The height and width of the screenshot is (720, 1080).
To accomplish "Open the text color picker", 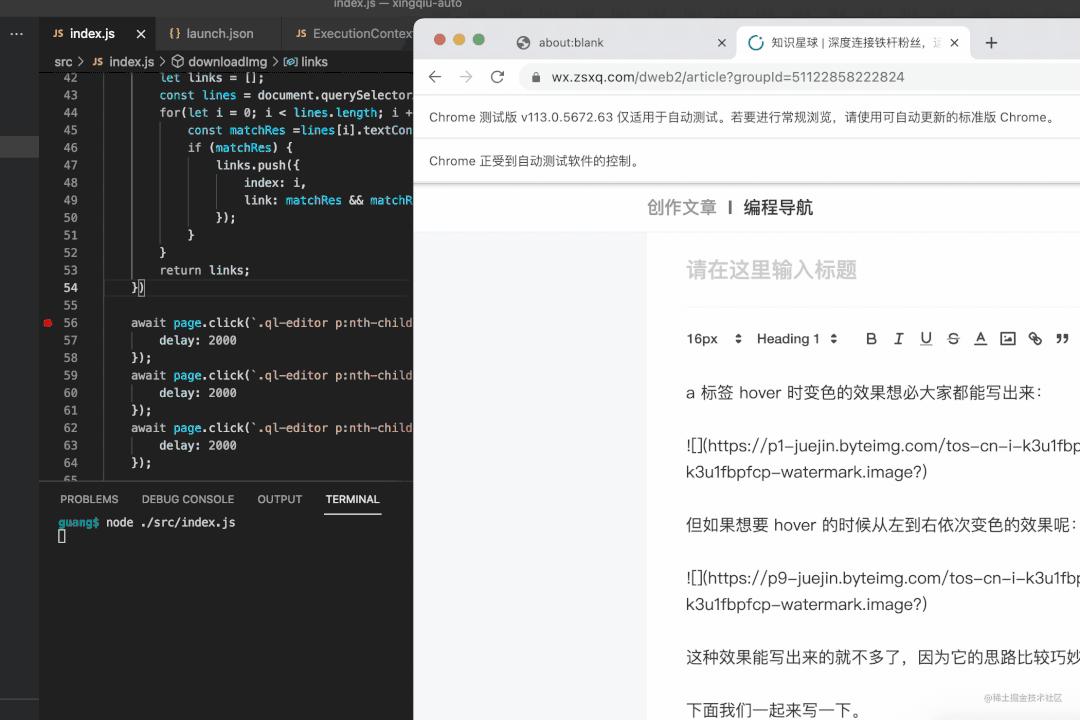I will coord(980,339).
